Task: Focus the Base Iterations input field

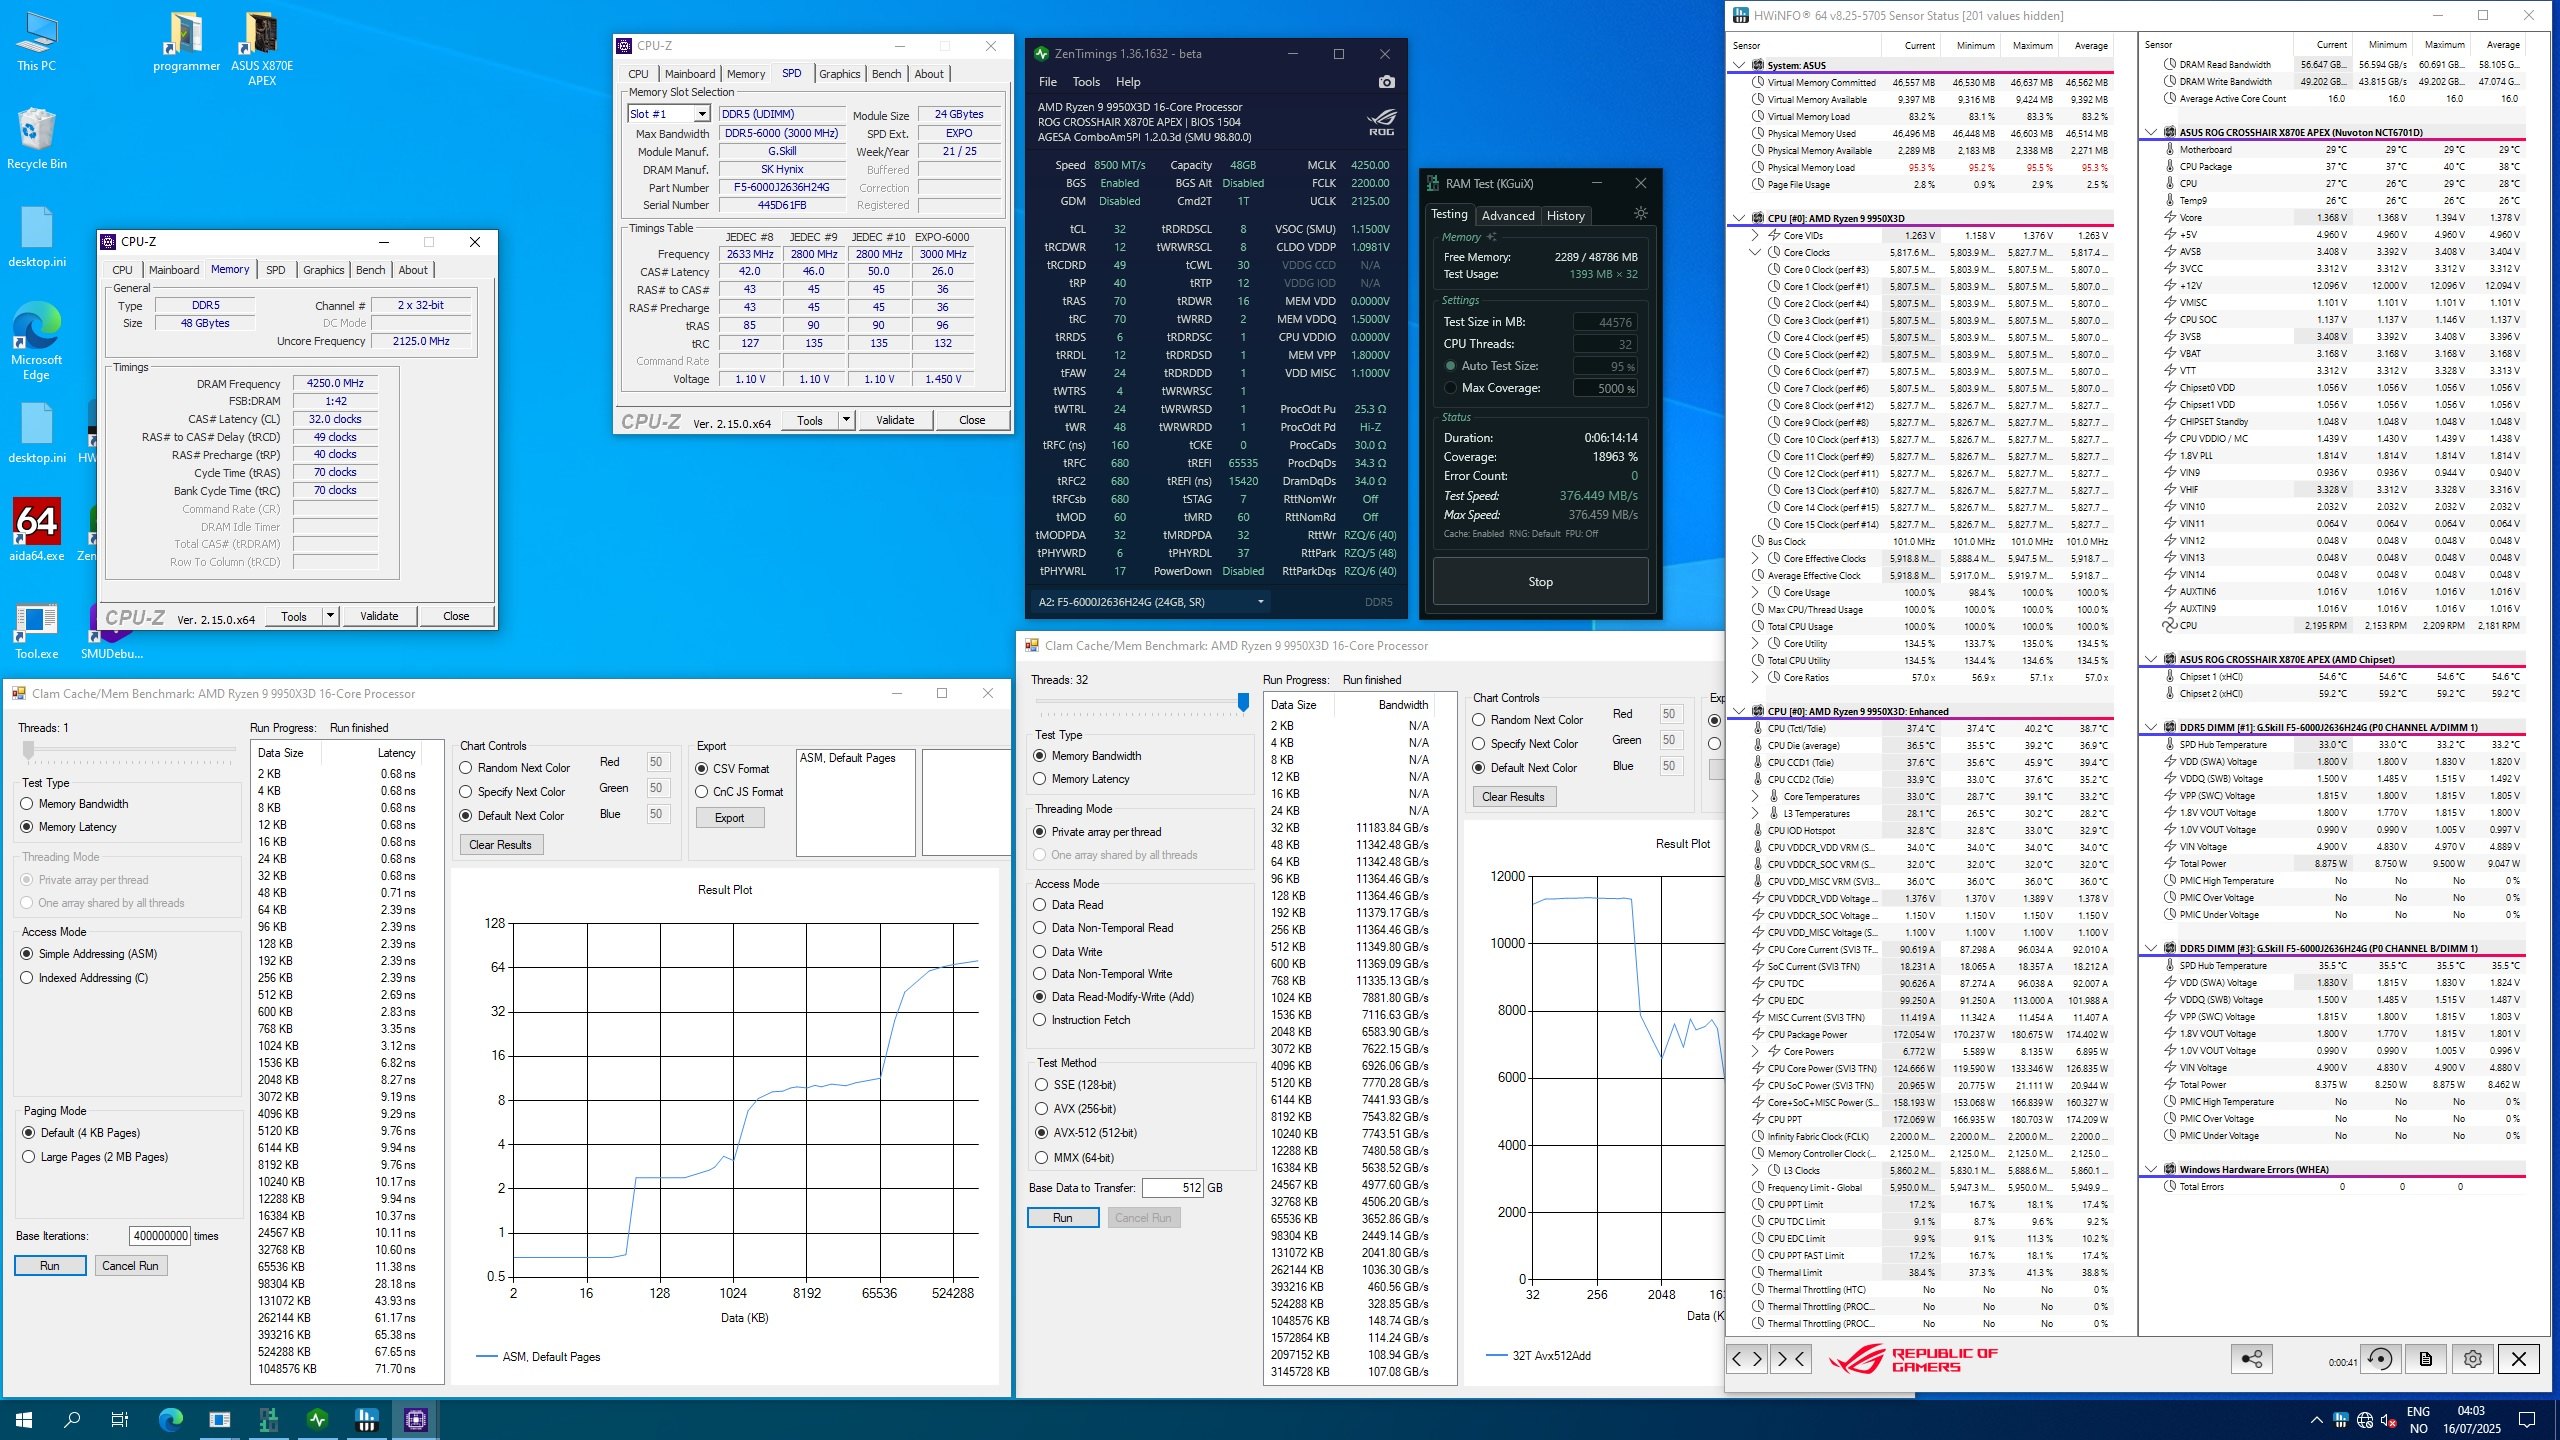Action: (x=160, y=1236)
